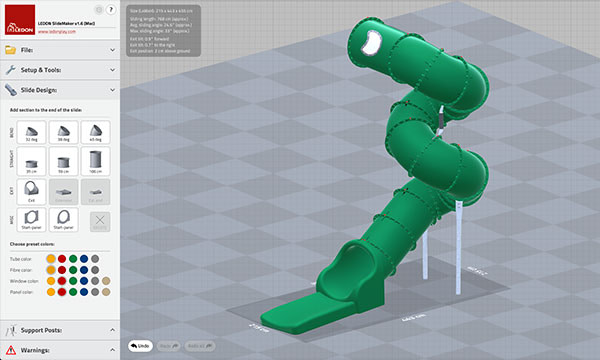Set tube color to green
600x360 pixels.
73,259
